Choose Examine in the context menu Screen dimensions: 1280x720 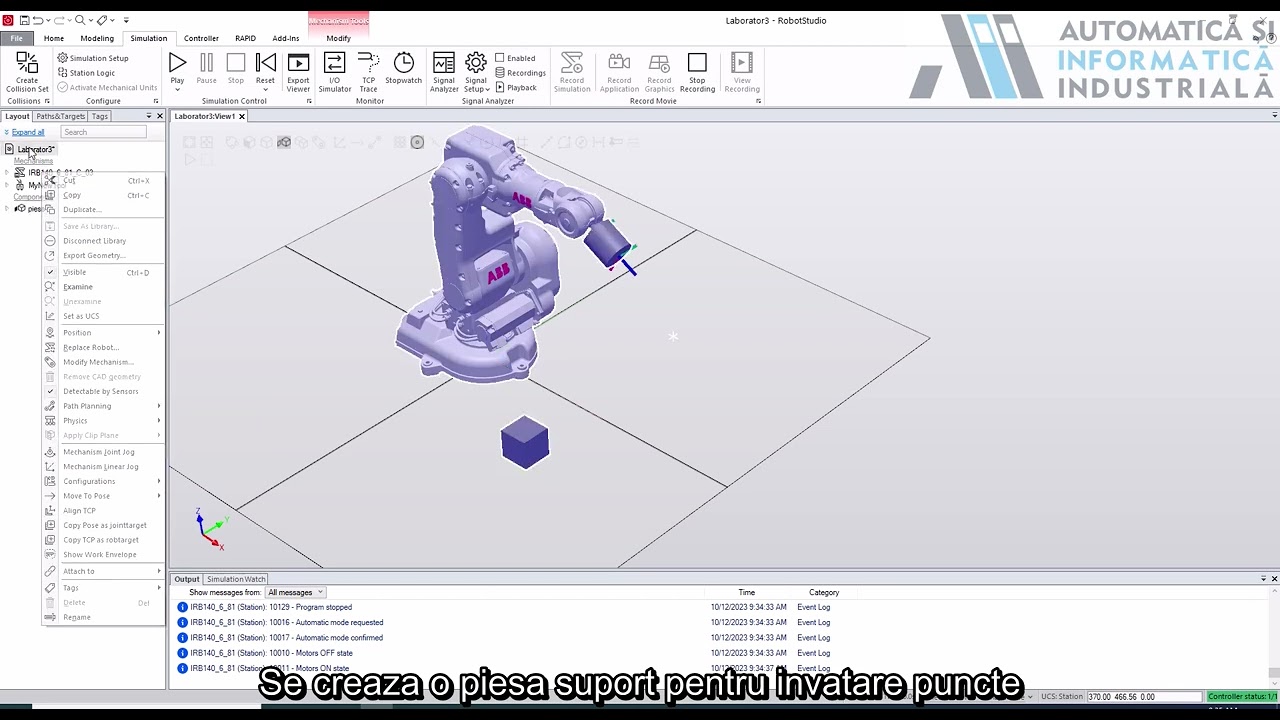pos(78,287)
